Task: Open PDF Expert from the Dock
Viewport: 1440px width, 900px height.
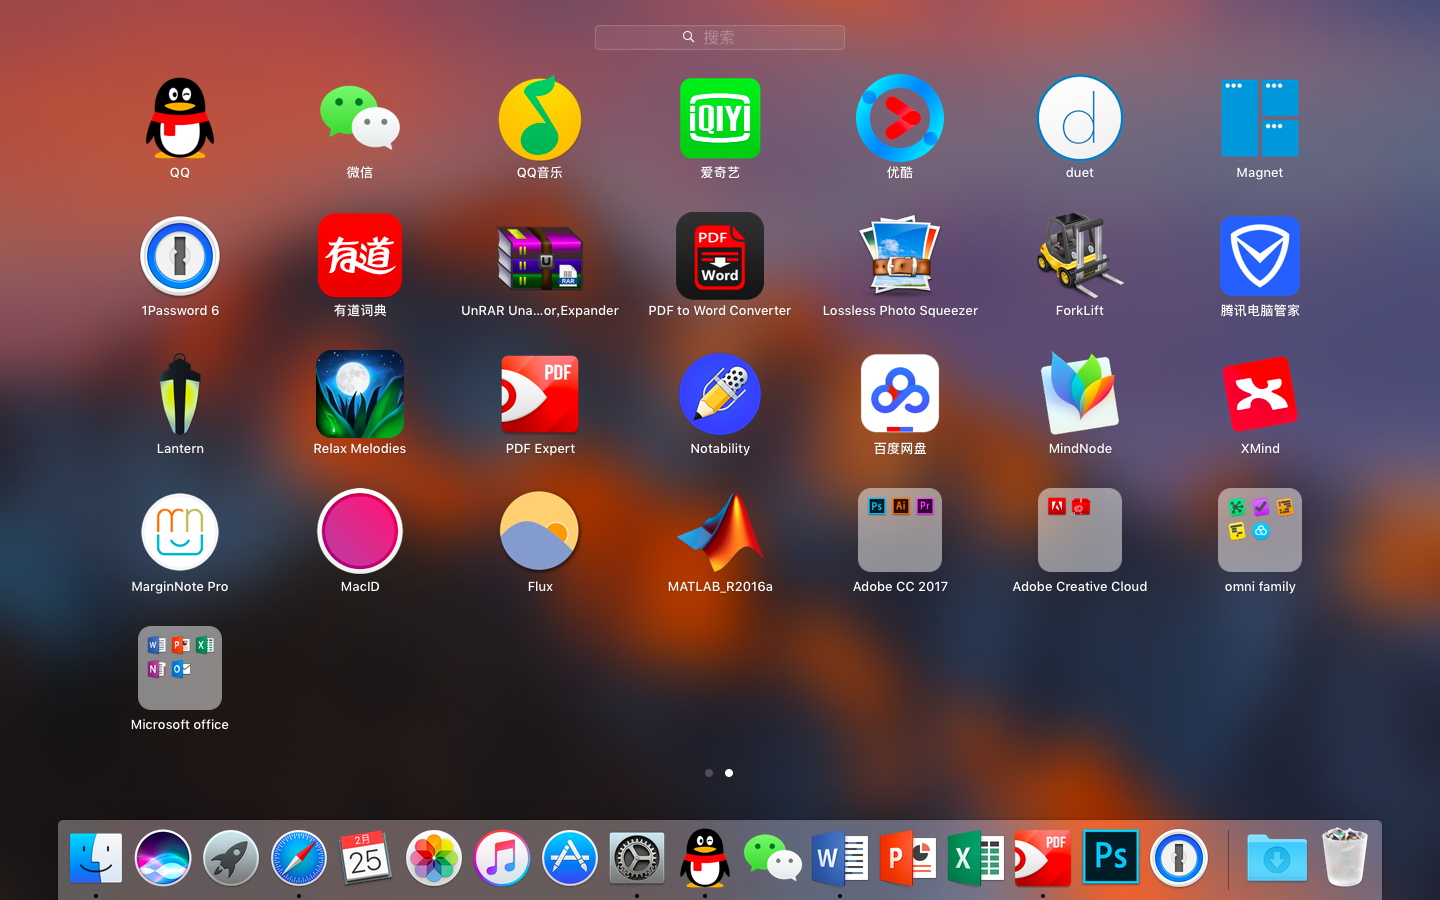Action: (x=1043, y=858)
